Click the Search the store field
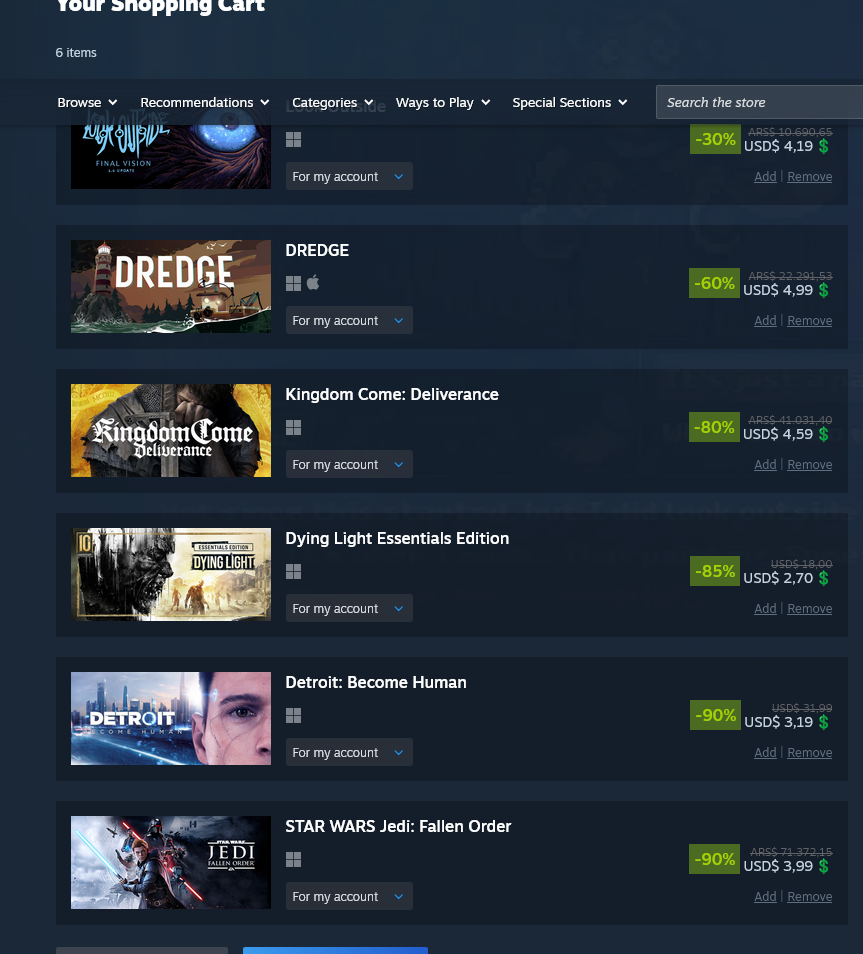863x954 pixels. tap(760, 102)
